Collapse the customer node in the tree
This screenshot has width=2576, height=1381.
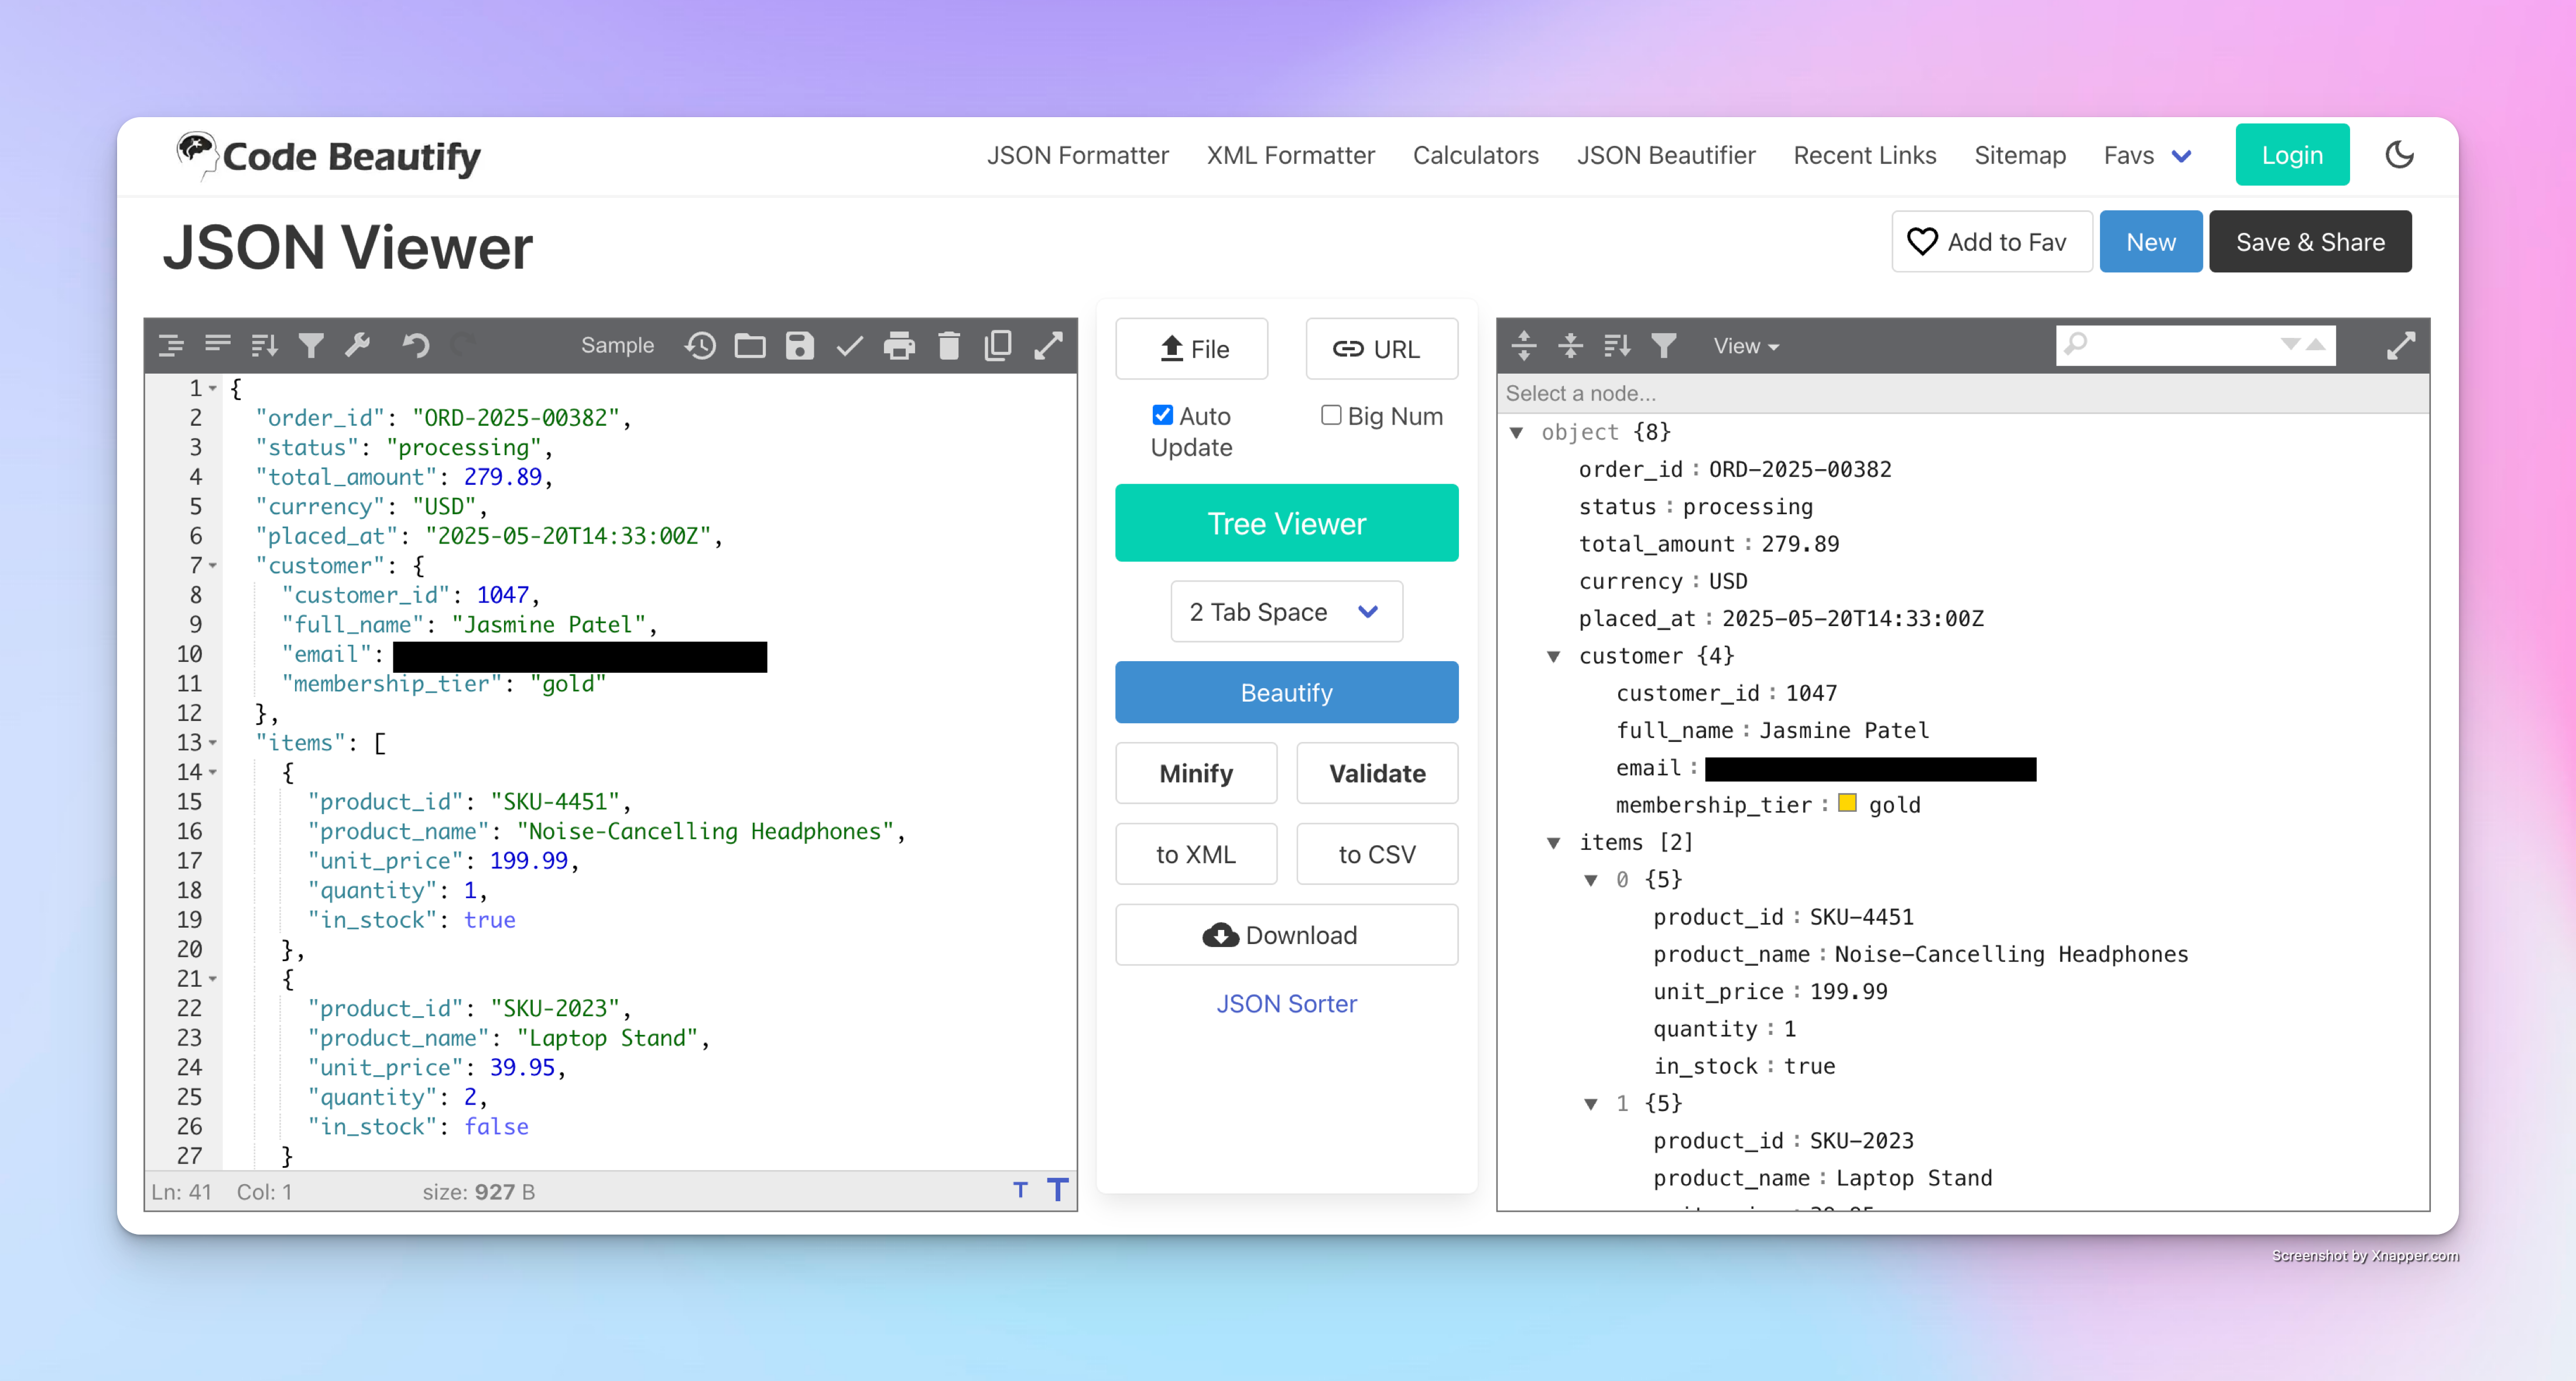coord(1554,656)
